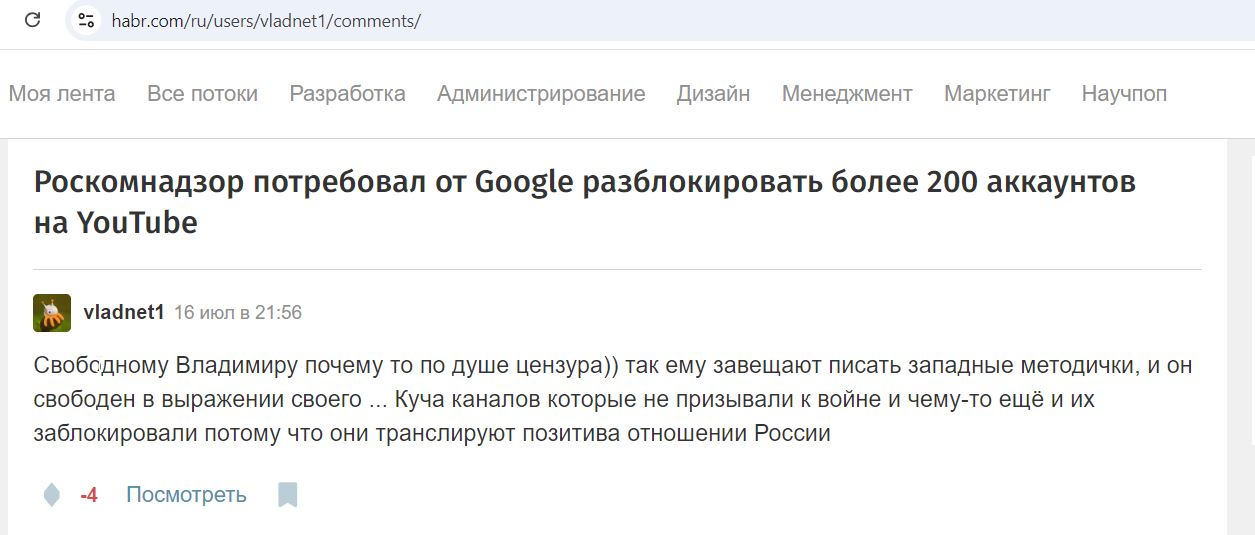
Task: Select the Дизайн section
Action: click(x=713, y=94)
